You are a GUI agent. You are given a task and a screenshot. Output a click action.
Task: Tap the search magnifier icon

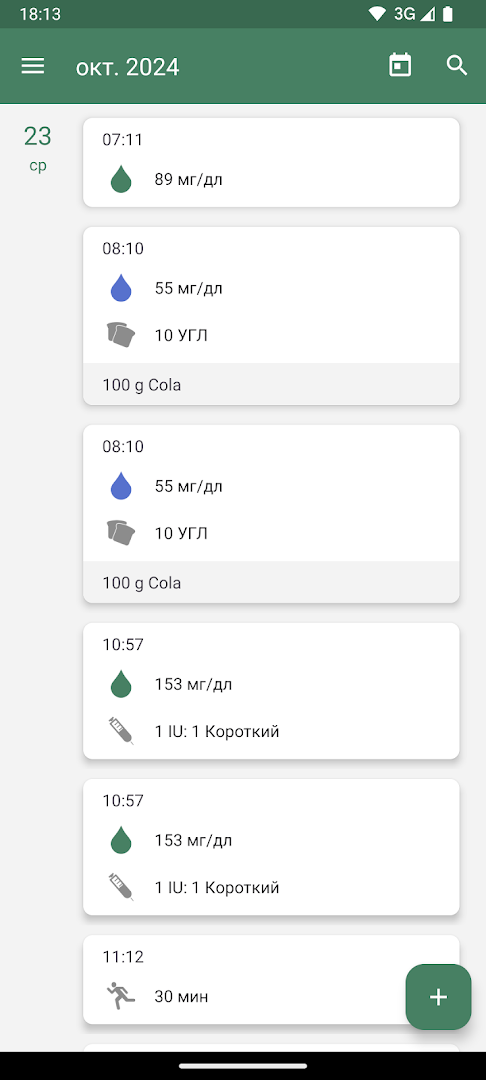click(457, 65)
